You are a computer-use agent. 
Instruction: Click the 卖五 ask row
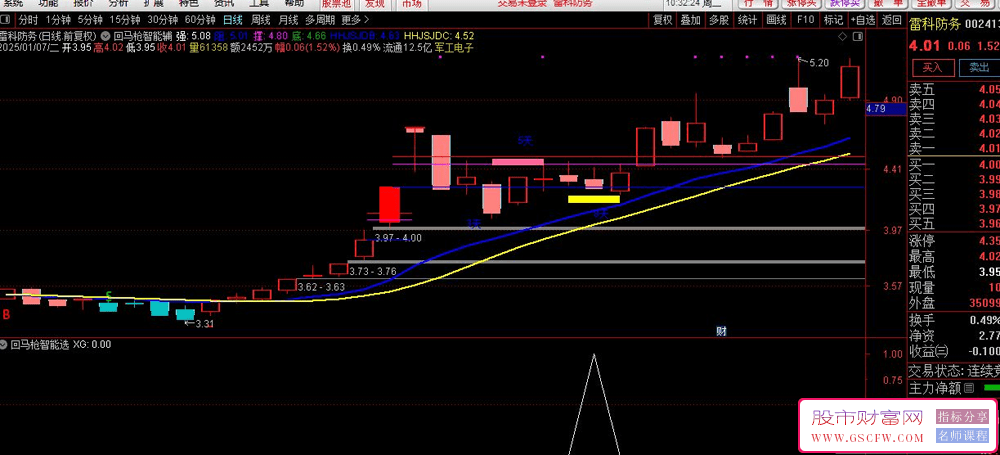953,89
